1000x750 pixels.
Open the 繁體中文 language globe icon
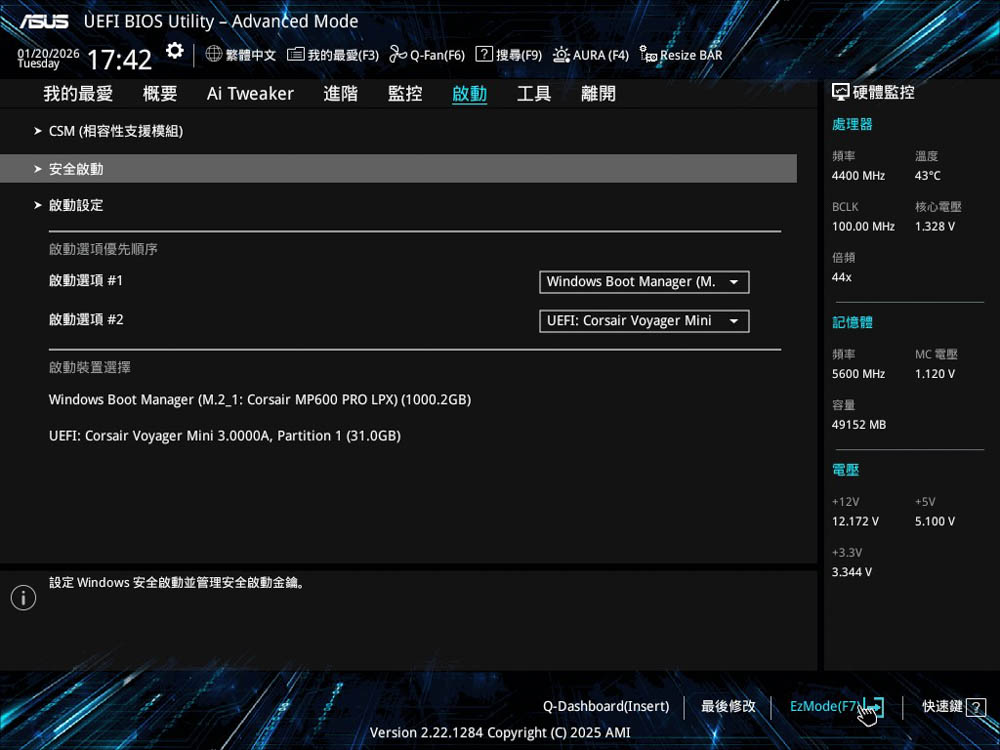214,55
